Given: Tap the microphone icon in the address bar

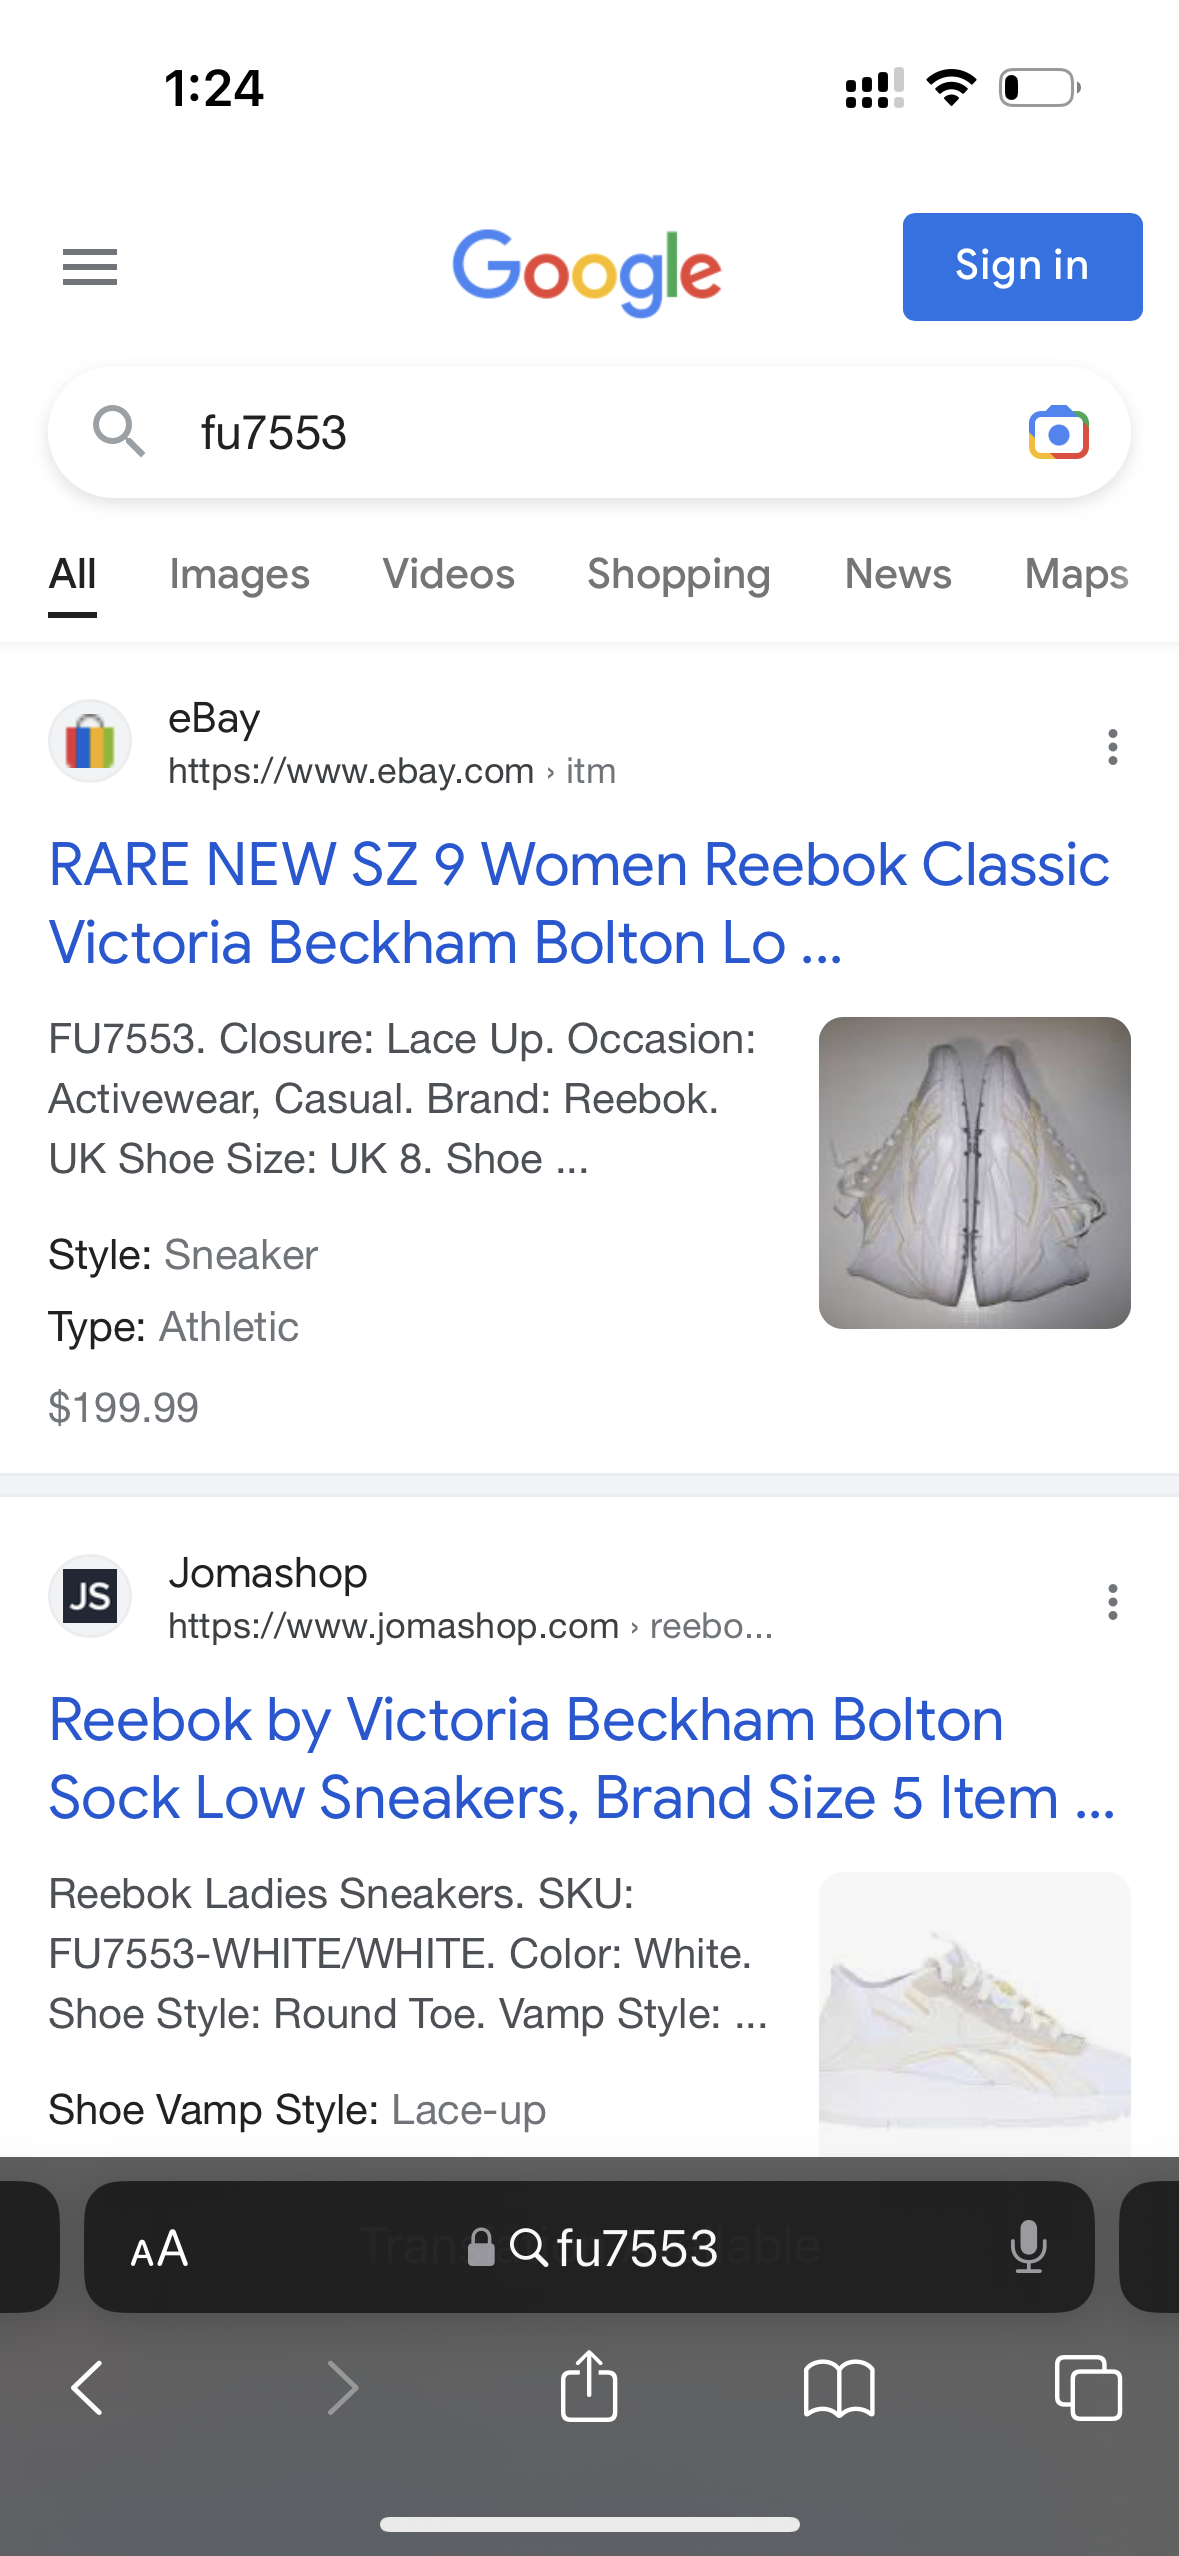Looking at the screenshot, I should pos(1028,2248).
